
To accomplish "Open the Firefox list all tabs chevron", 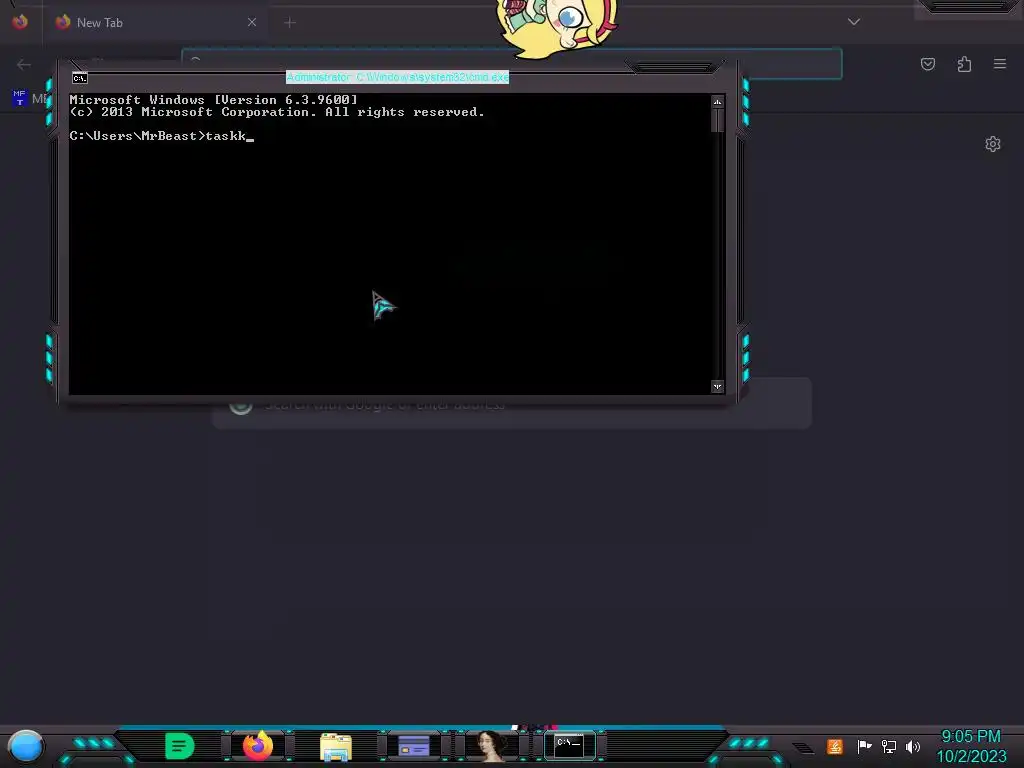I will click(x=854, y=22).
